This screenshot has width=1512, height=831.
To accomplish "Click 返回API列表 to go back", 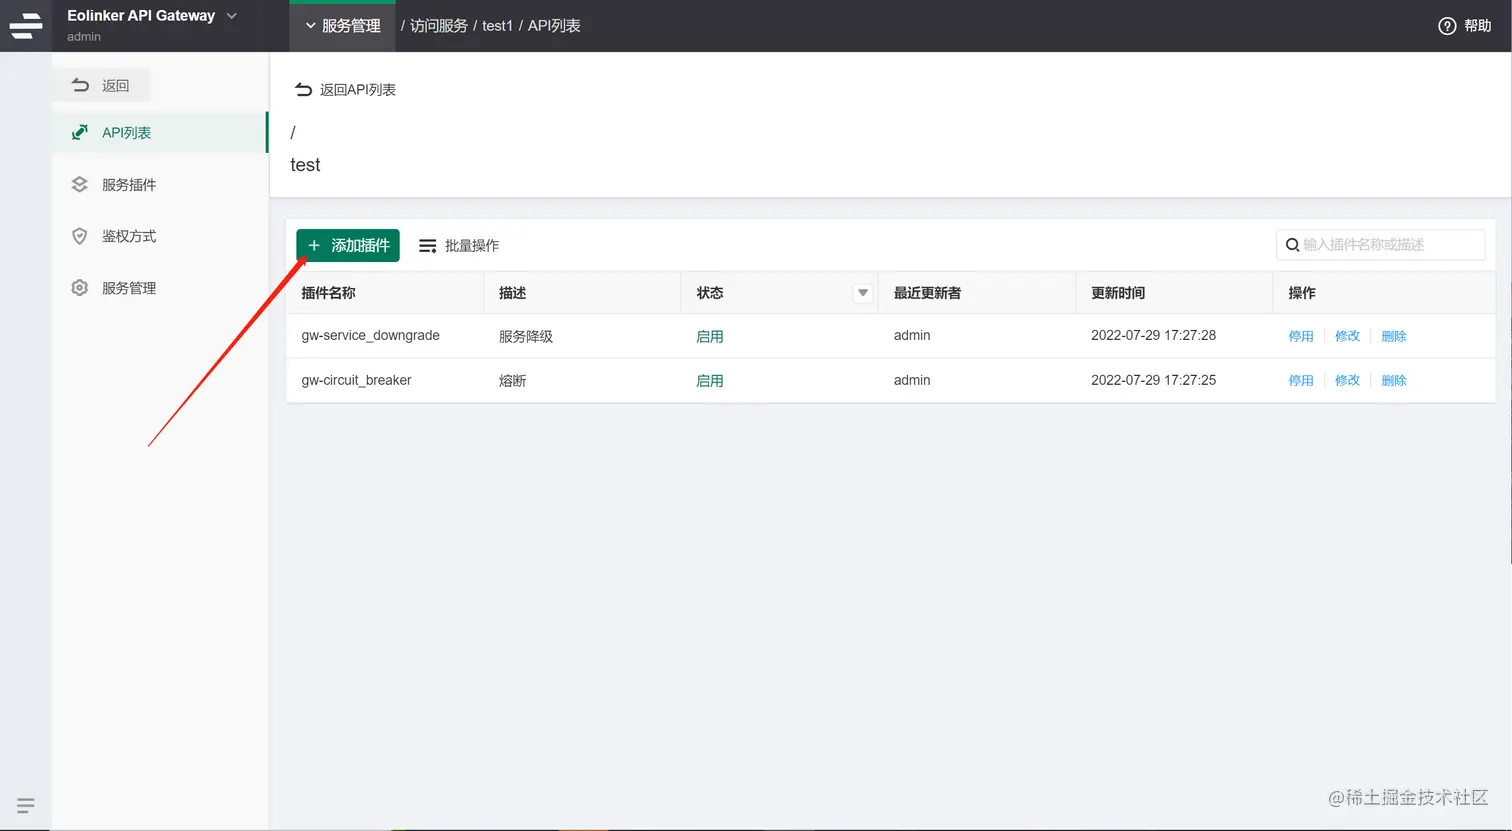I will (x=345, y=89).
